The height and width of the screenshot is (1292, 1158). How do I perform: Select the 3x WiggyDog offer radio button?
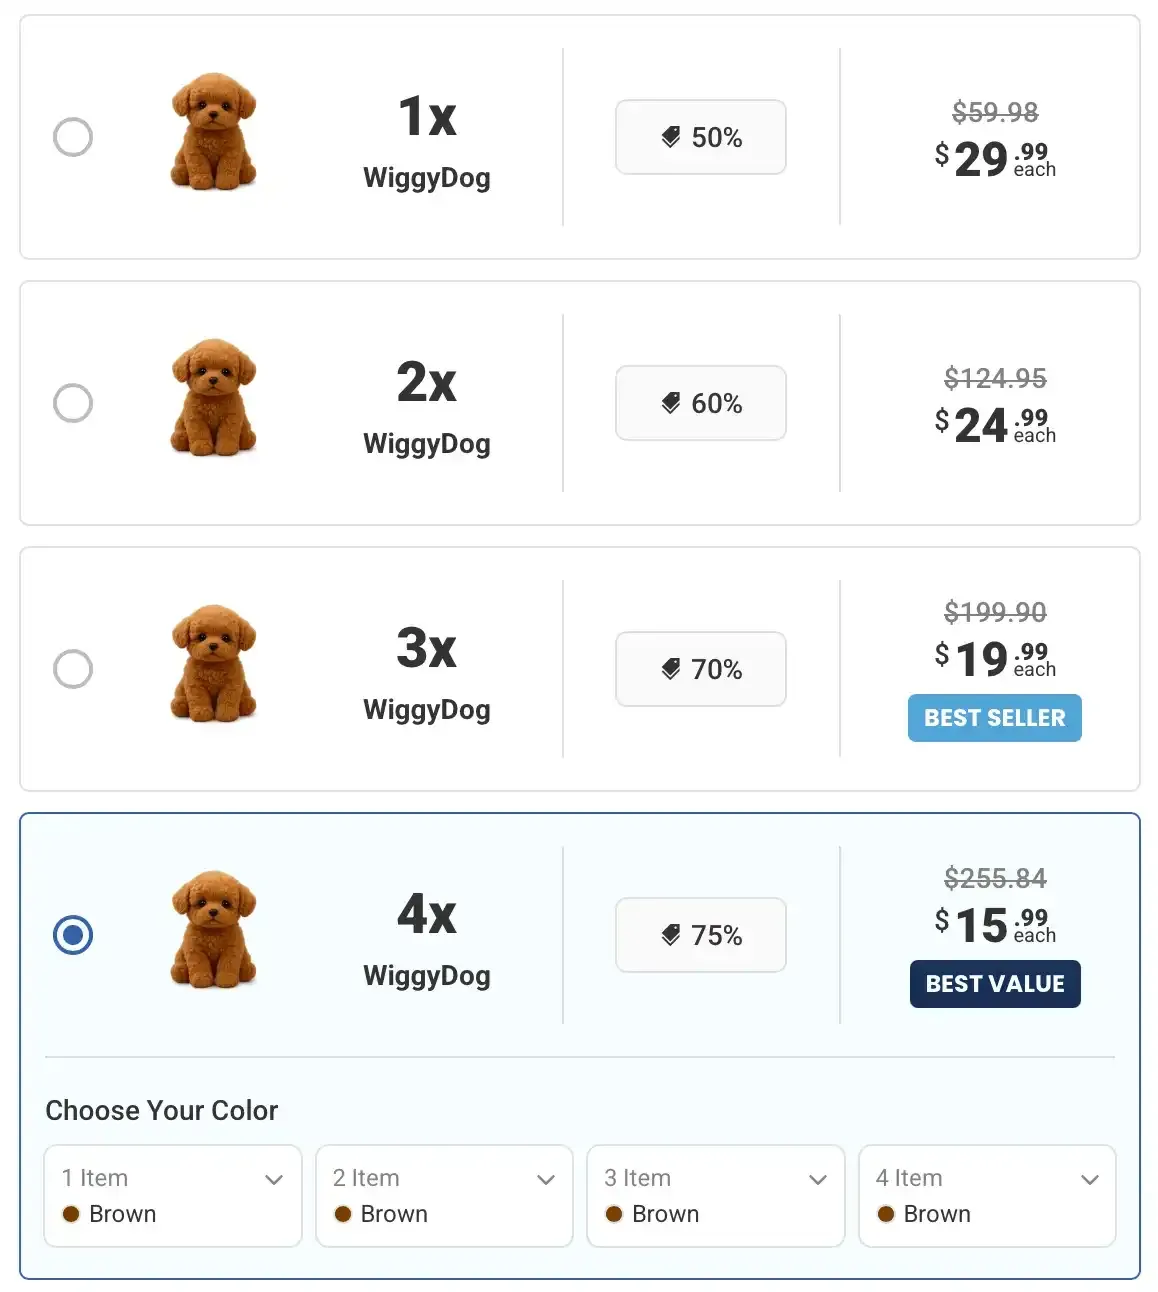coord(72,669)
